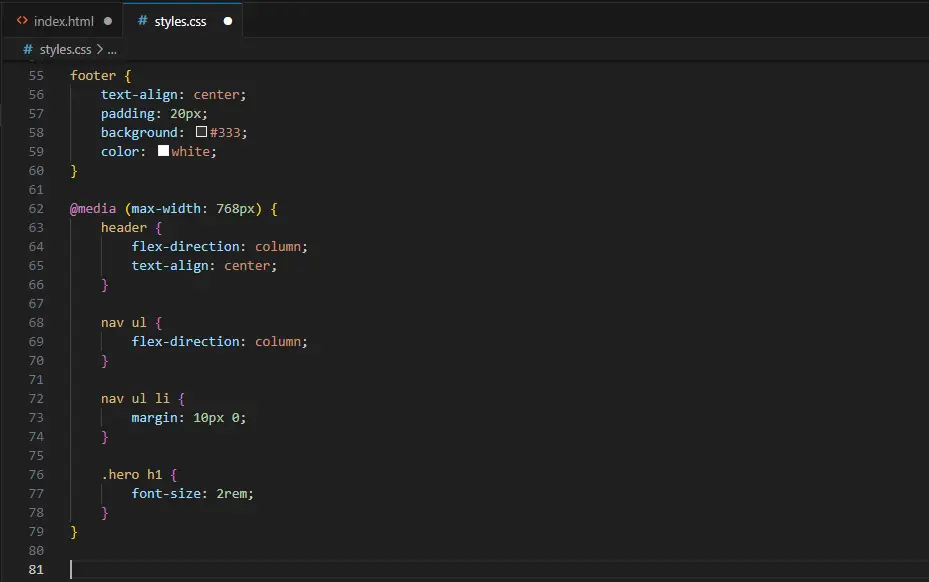Click line number 55 in the gutter
Viewport: 929px width, 582px height.
[x=37, y=75]
